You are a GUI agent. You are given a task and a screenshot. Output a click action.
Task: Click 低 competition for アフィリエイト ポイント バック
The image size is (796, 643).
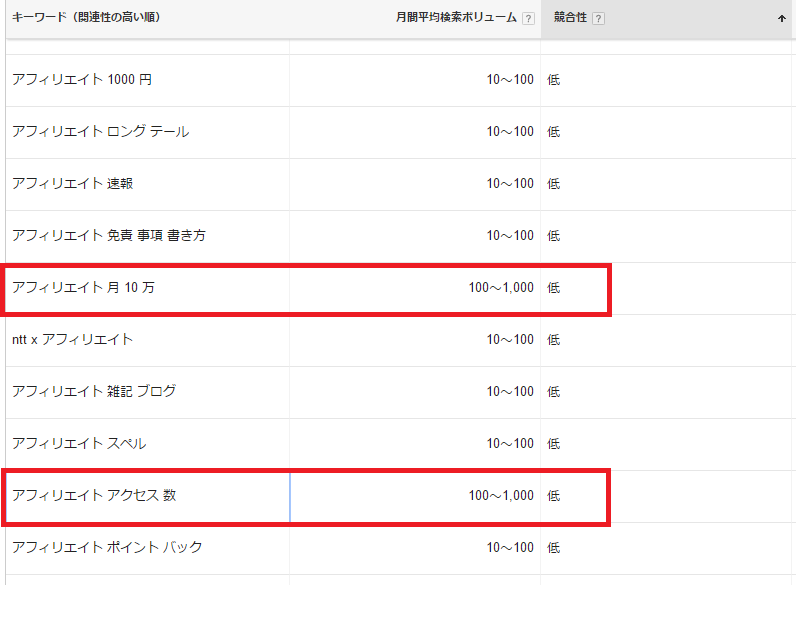[x=553, y=548]
